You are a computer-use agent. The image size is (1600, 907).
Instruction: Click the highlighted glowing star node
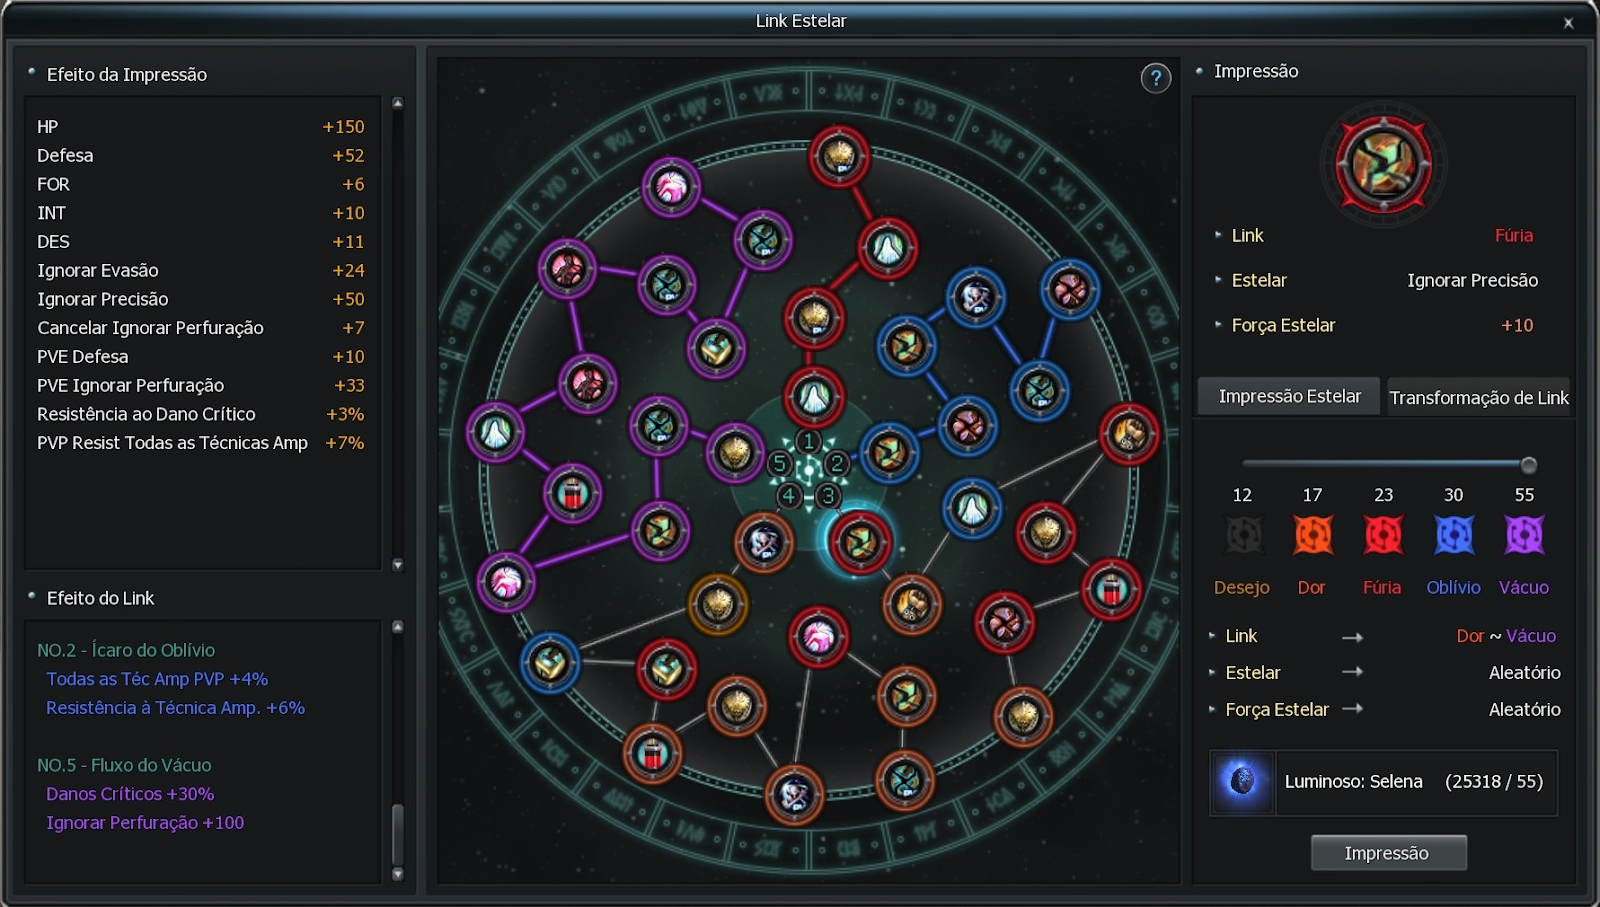pyautogui.click(x=859, y=542)
